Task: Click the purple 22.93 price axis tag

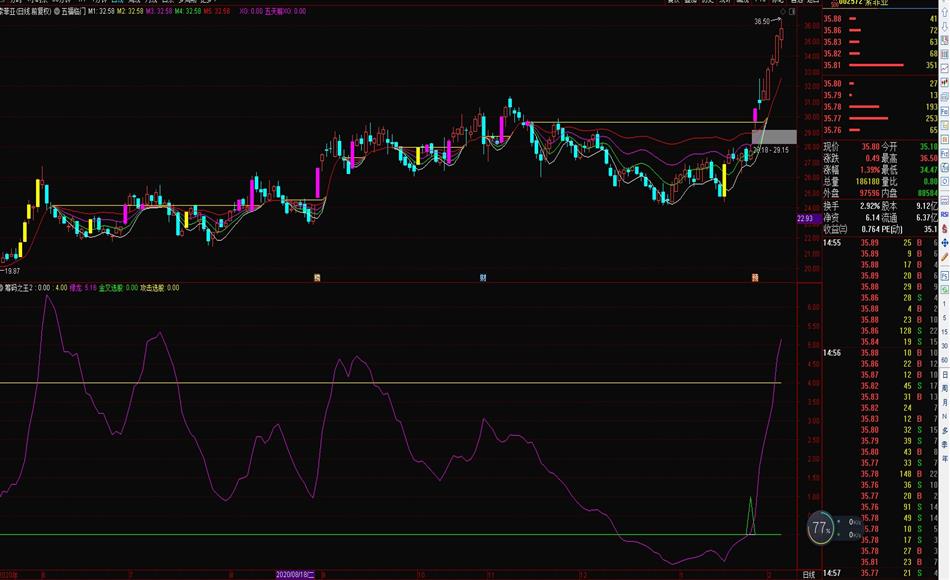Action: [x=806, y=218]
